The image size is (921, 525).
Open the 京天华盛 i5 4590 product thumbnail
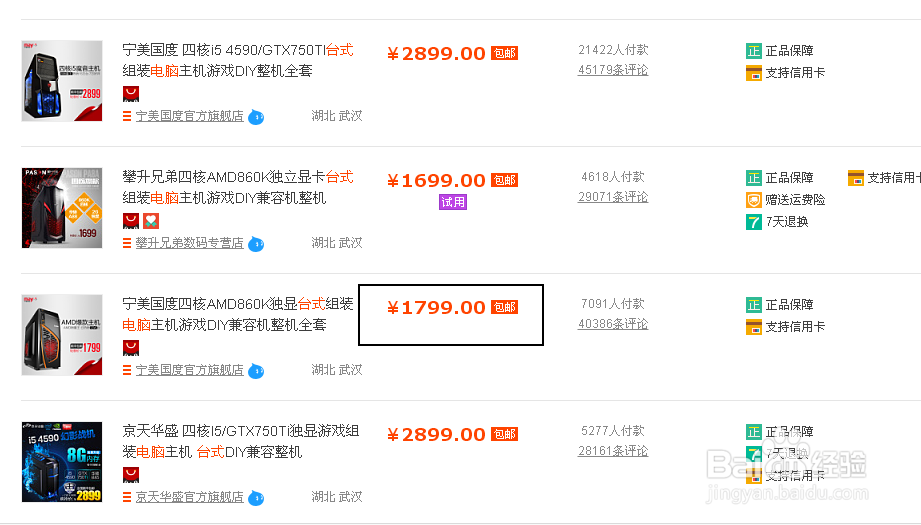point(62,462)
